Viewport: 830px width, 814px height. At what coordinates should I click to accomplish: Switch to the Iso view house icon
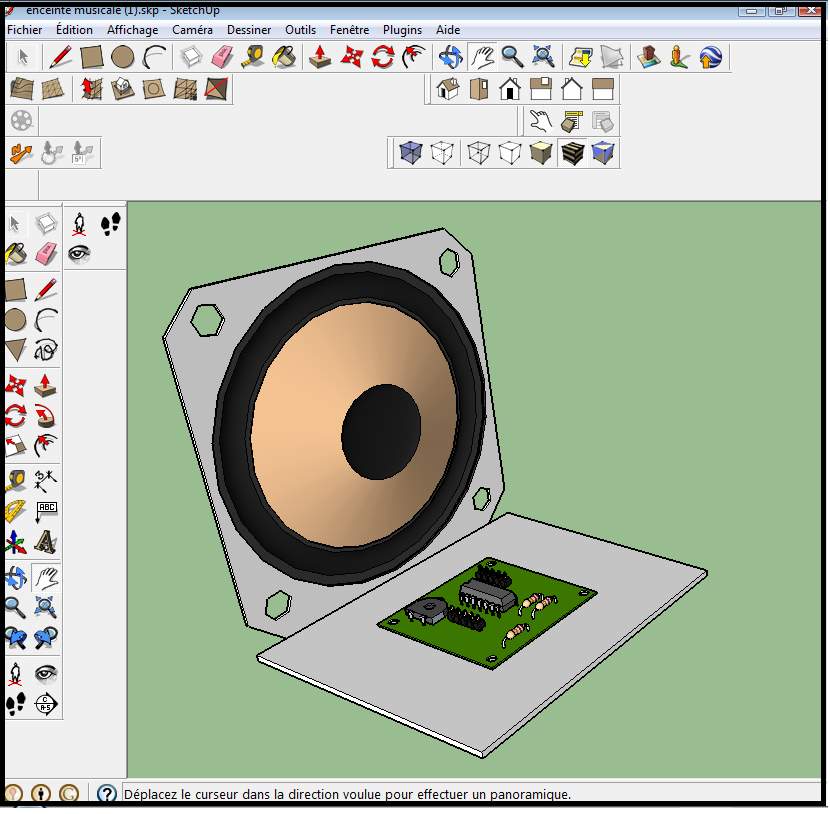pyautogui.click(x=448, y=90)
